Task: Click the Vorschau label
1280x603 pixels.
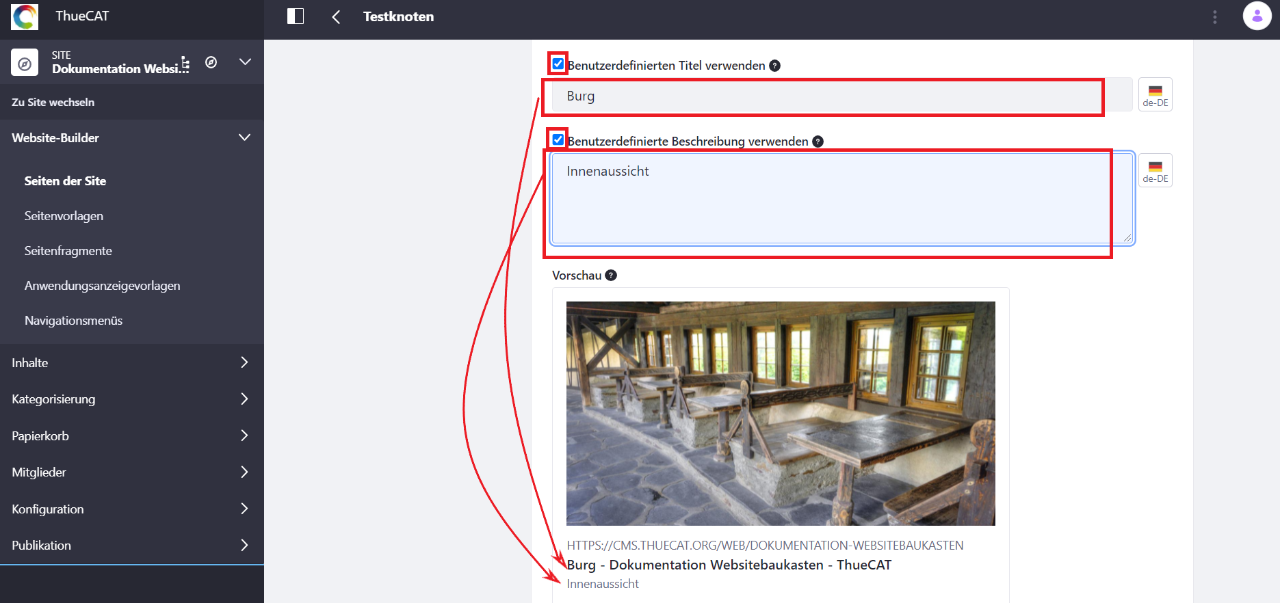Action: pyautogui.click(x=576, y=275)
